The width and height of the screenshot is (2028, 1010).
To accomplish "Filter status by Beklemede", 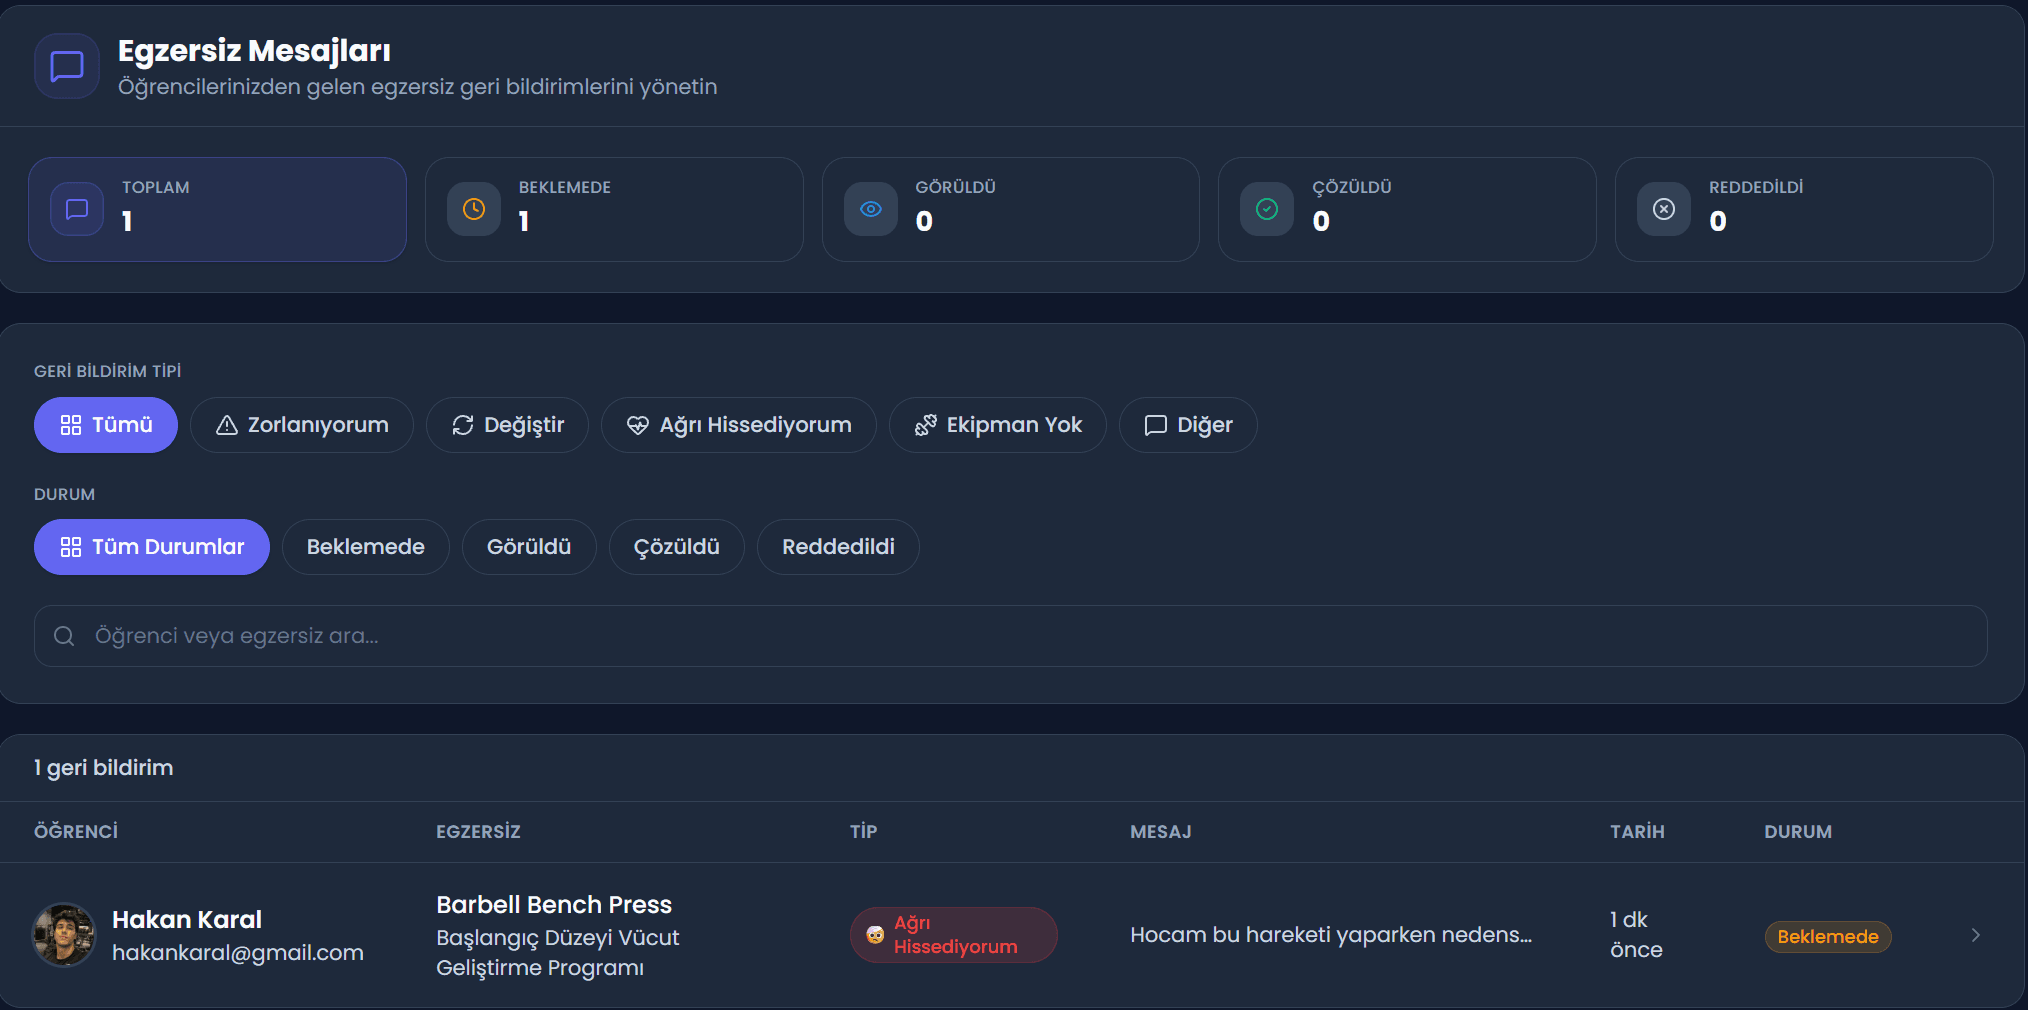I will click(x=366, y=547).
